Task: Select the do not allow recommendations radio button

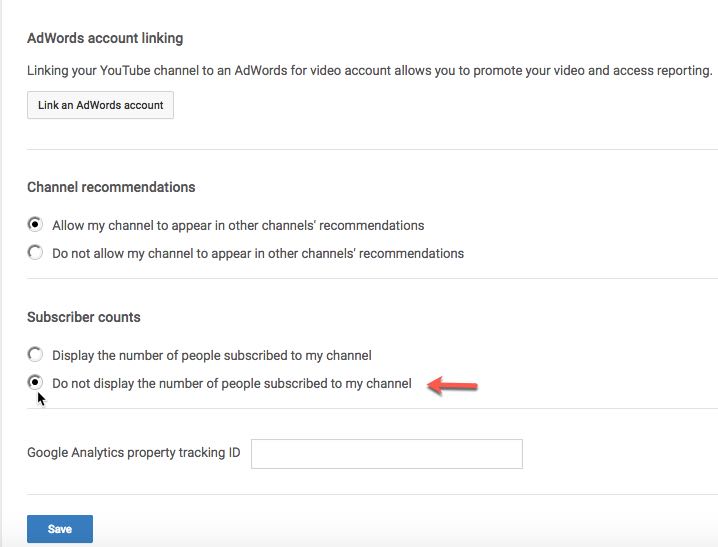Action: point(36,253)
